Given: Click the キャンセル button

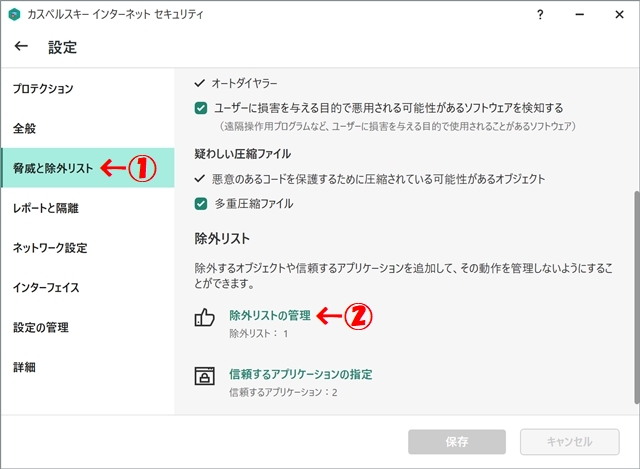Looking at the screenshot, I should 569,441.
